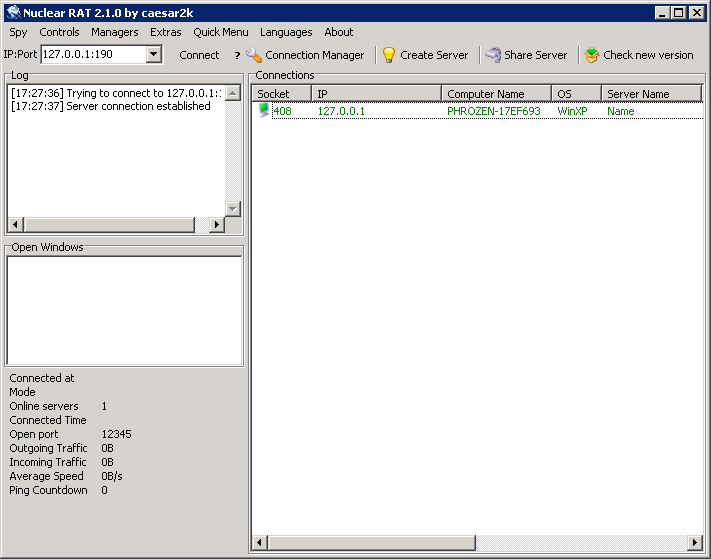Select the green computer icon in socket 408 row
Image resolution: width=711 pixels, height=559 pixels.
(264, 111)
